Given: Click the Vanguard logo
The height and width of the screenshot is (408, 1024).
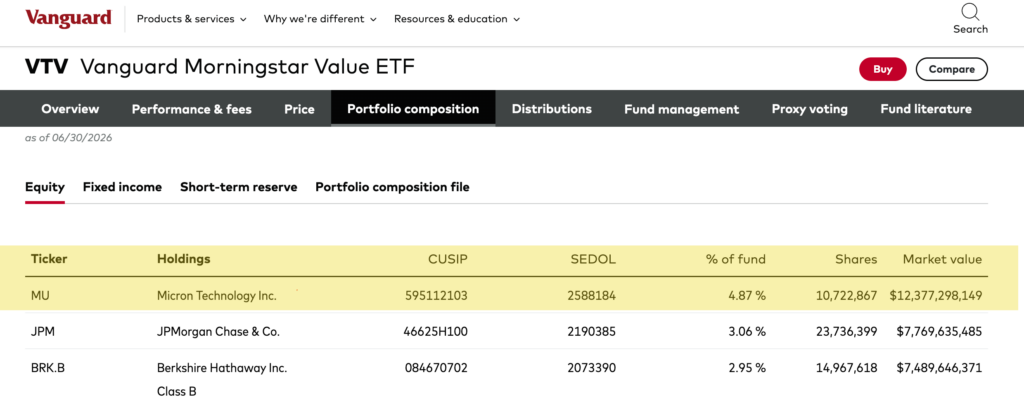Looking at the screenshot, I should point(69,18).
